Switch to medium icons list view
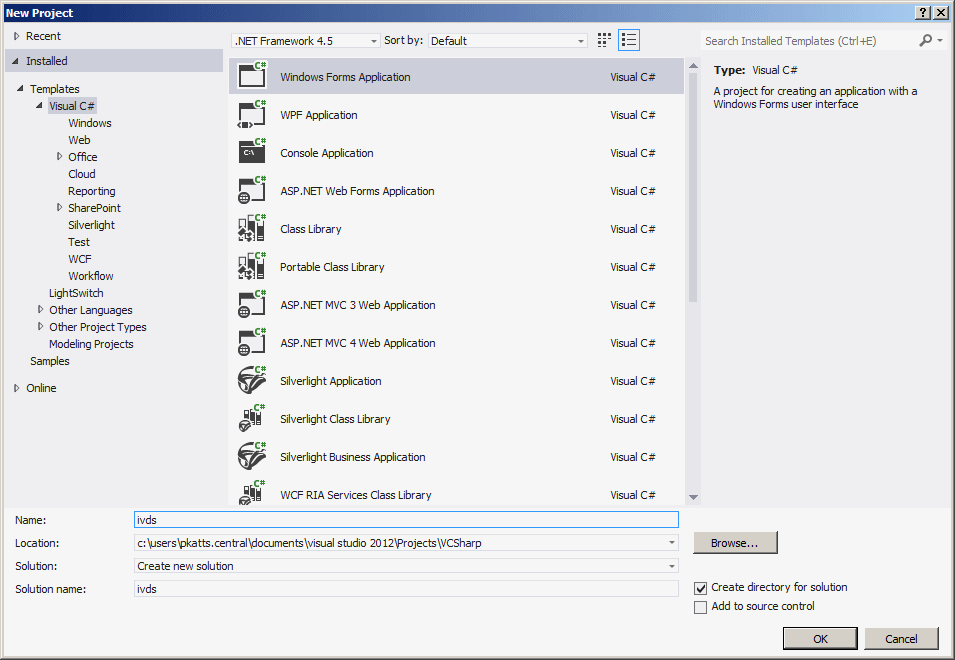 coord(629,40)
